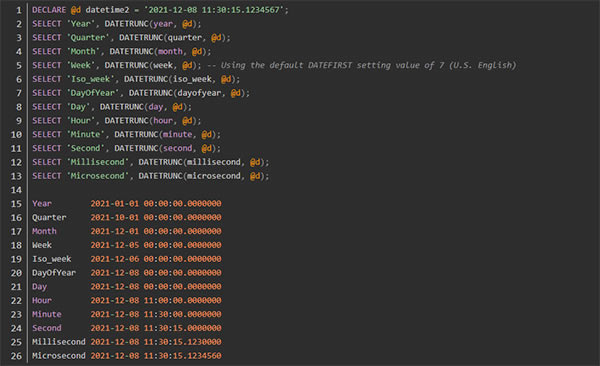Click the value 2021-12-08 11:30:15.1234560

(156, 355)
